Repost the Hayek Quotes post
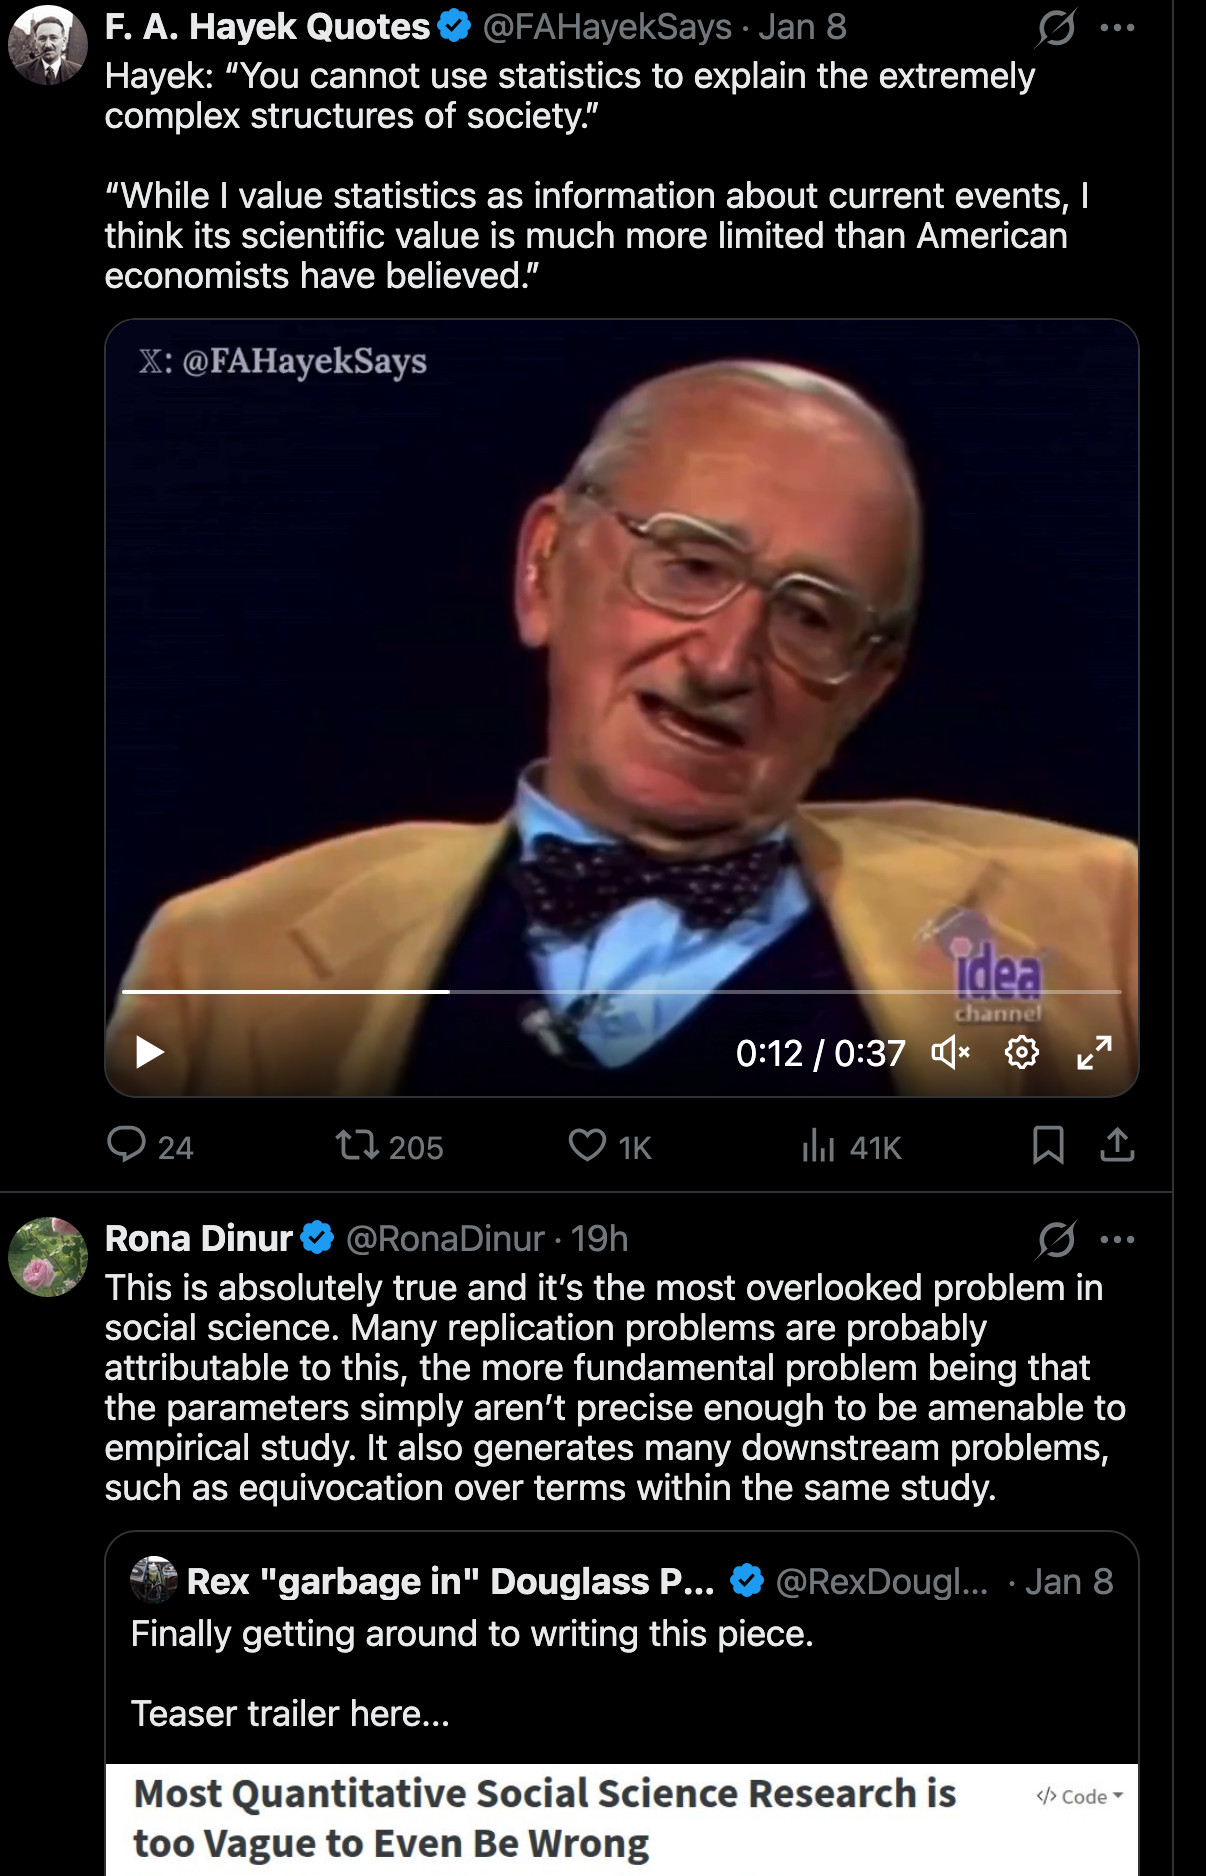Screen dimensions: 1206x1876 click(x=357, y=1145)
